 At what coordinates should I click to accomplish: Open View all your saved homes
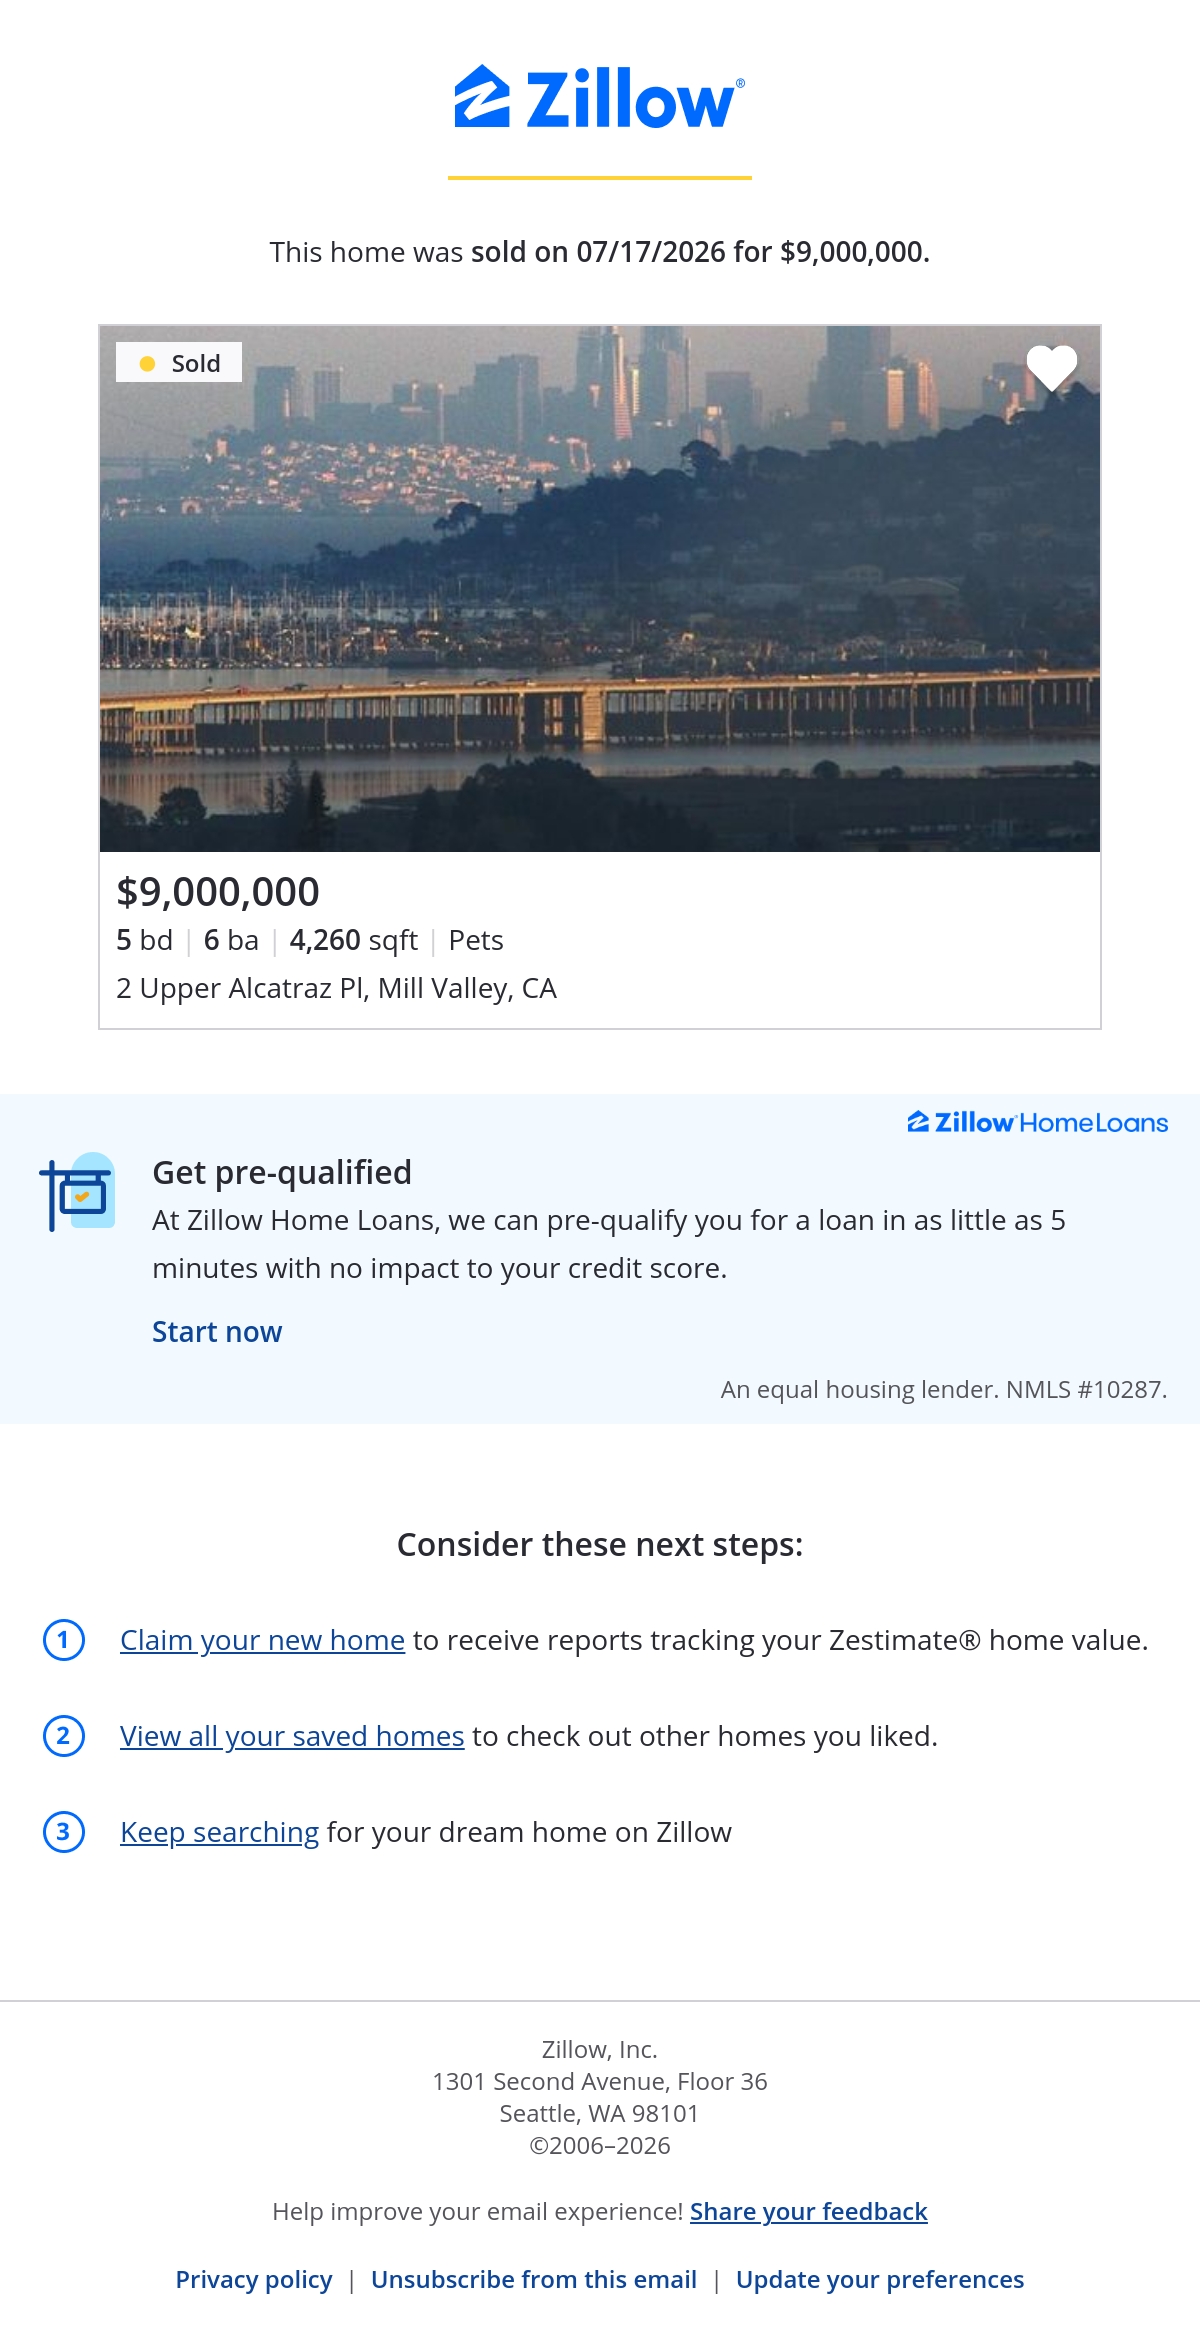(x=292, y=1736)
